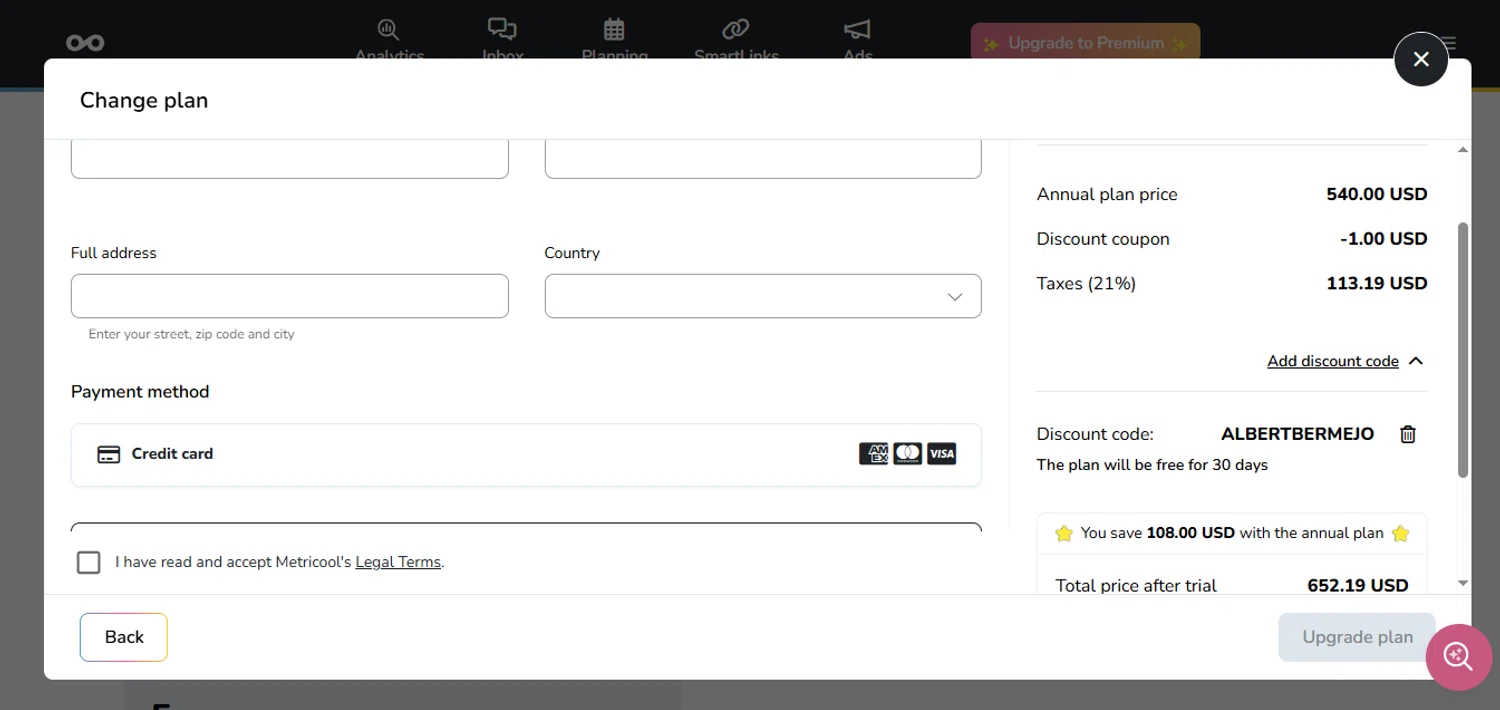Click the 540.00 USD annual plan price
Screen dimensions: 1500x710
(1377, 194)
